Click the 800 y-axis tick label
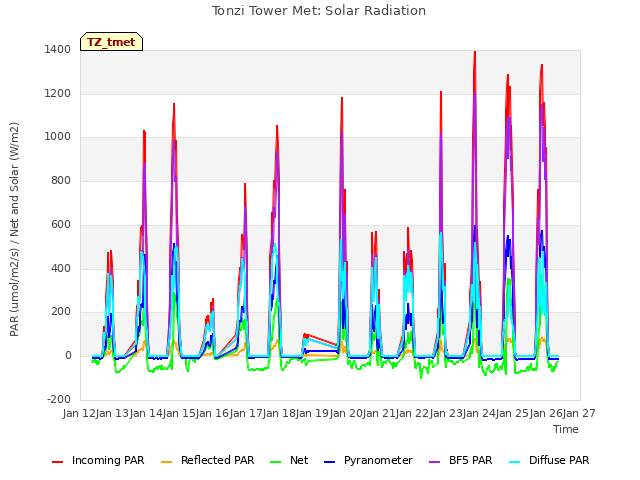The width and height of the screenshot is (640, 480). tap(61, 180)
